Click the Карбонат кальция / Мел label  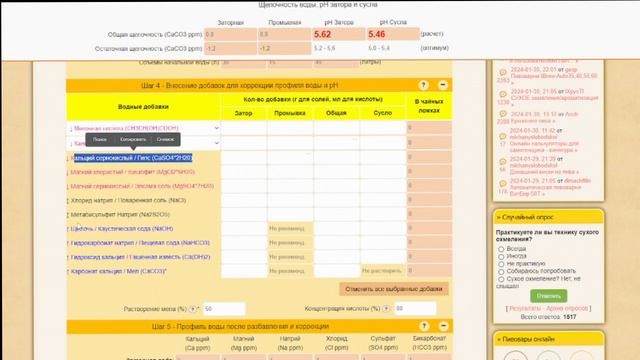118,271
